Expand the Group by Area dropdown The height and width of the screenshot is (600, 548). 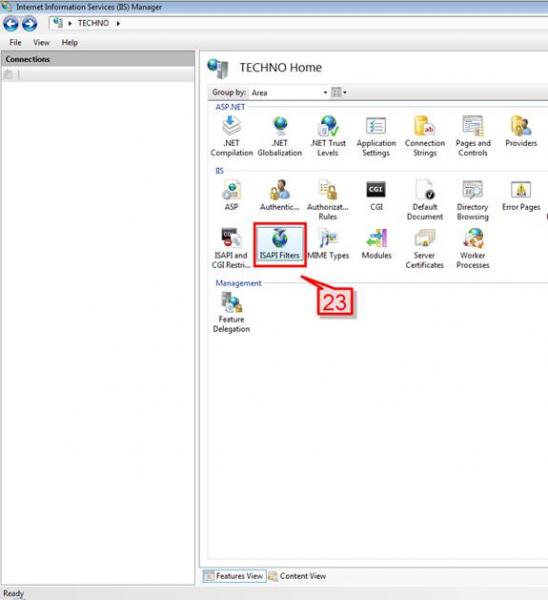pos(289,93)
